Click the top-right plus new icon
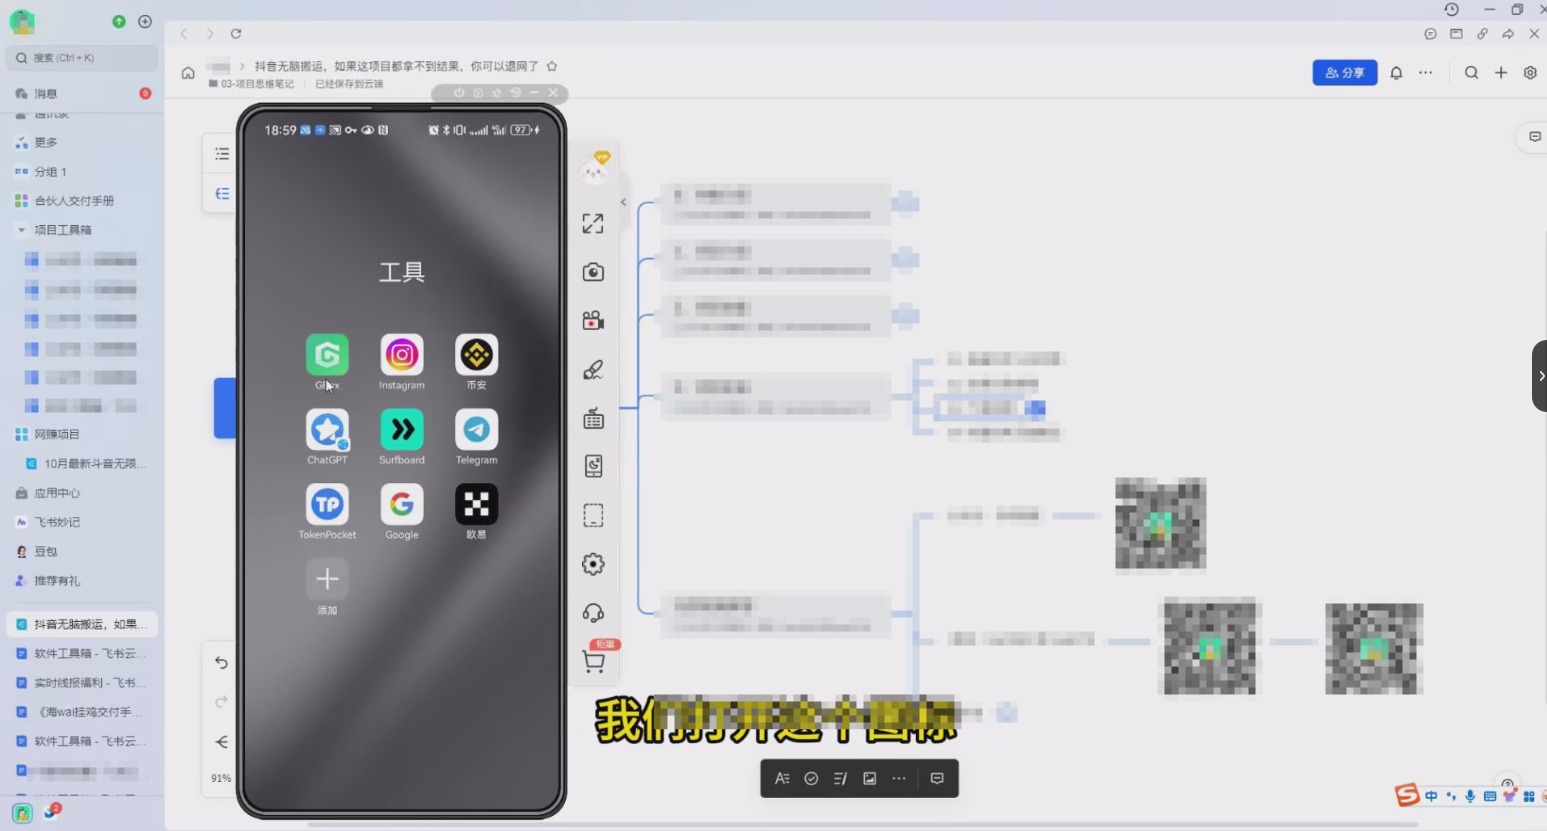The width and height of the screenshot is (1547, 831). coord(1501,73)
